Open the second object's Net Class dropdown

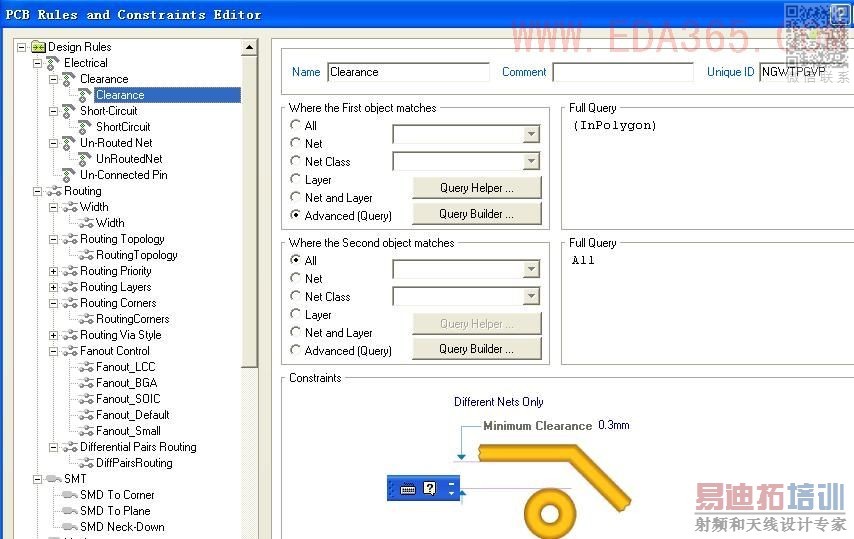pyautogui.click(x=530, y=296)
